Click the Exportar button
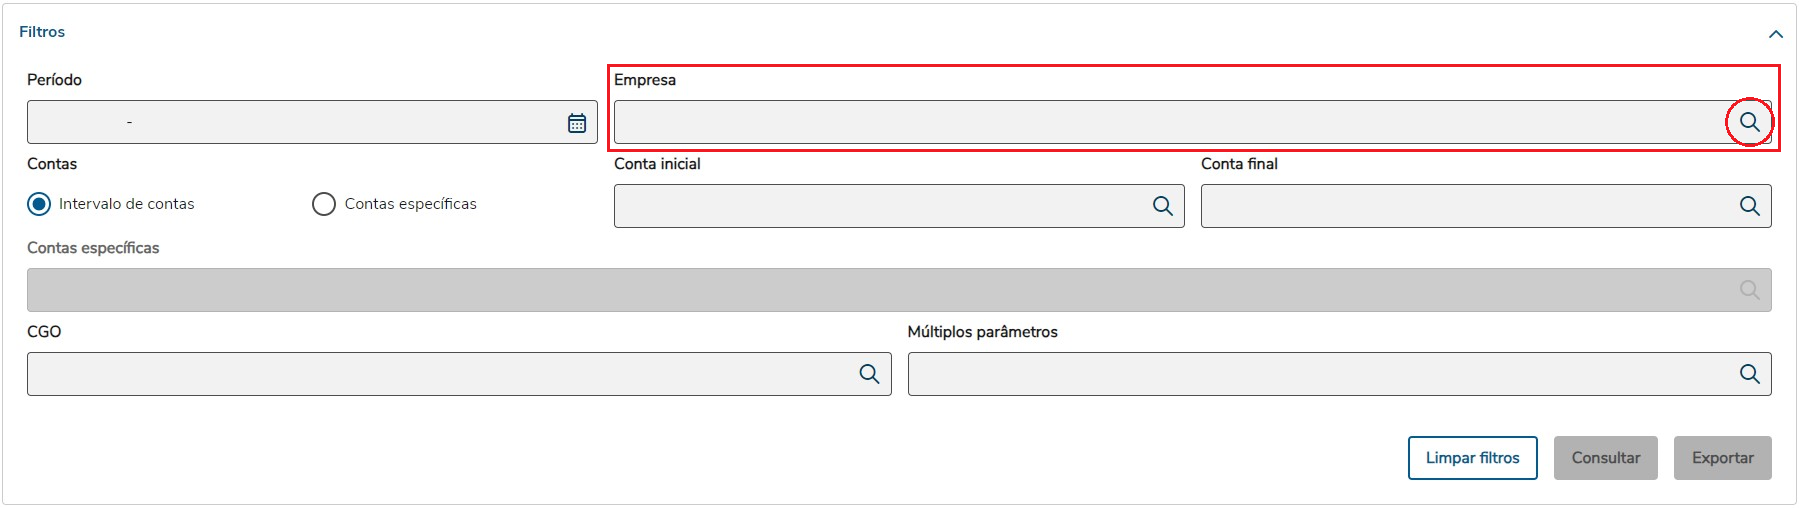Image resolution: width=1799 pixels, height=508 pixels. click(1722, 458)
